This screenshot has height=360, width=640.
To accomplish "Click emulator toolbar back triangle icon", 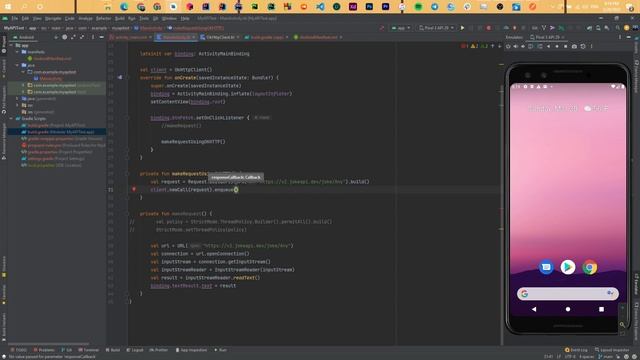I will tap(548, 47).
